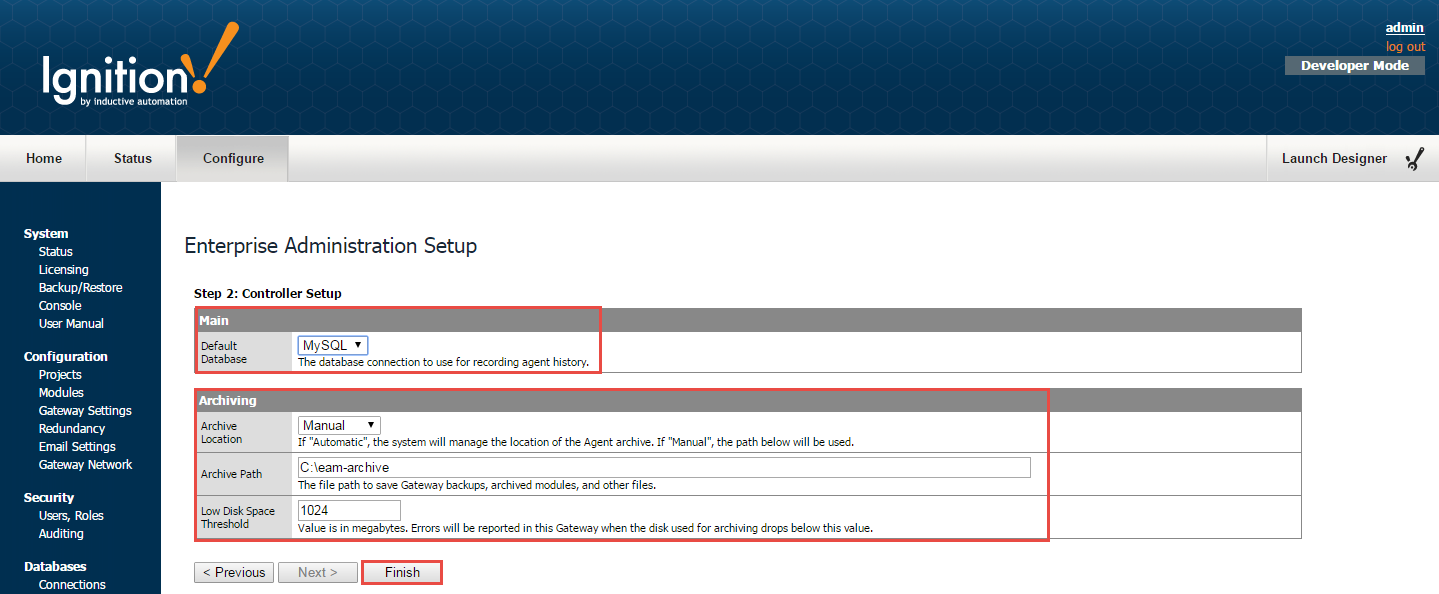
Task: Click Launch Designer
Action: coord(1334,158)
